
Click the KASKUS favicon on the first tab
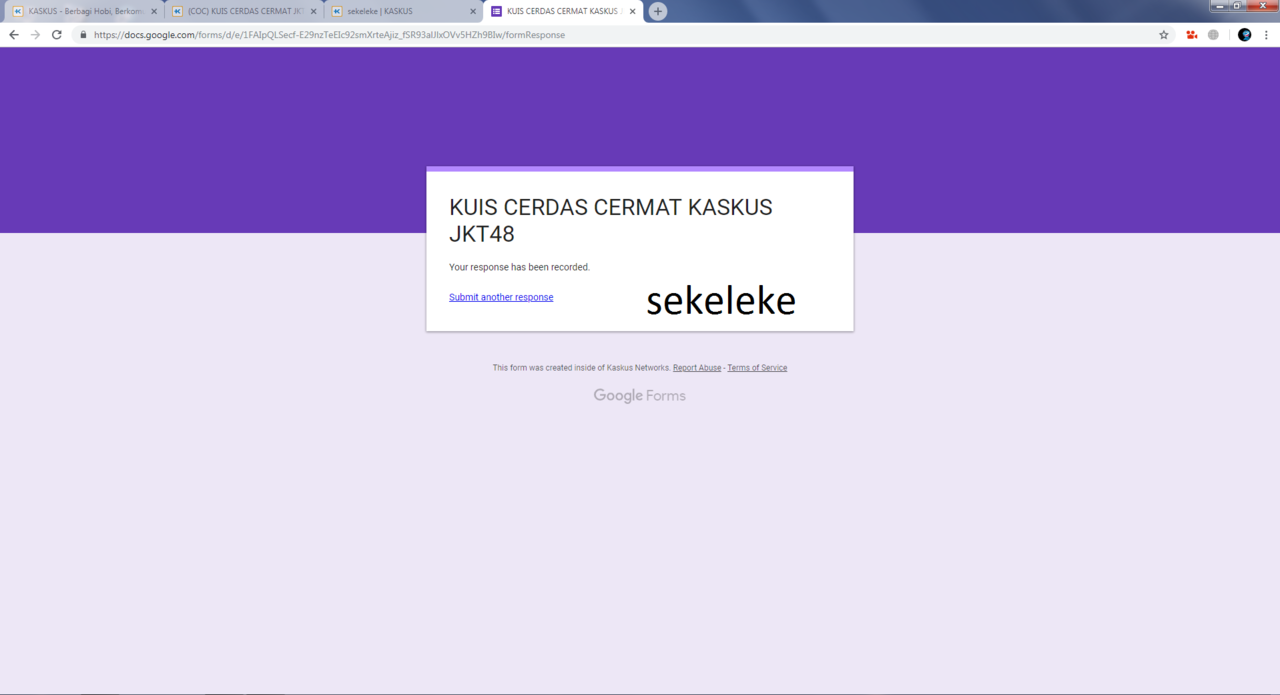tap(19, 11)
